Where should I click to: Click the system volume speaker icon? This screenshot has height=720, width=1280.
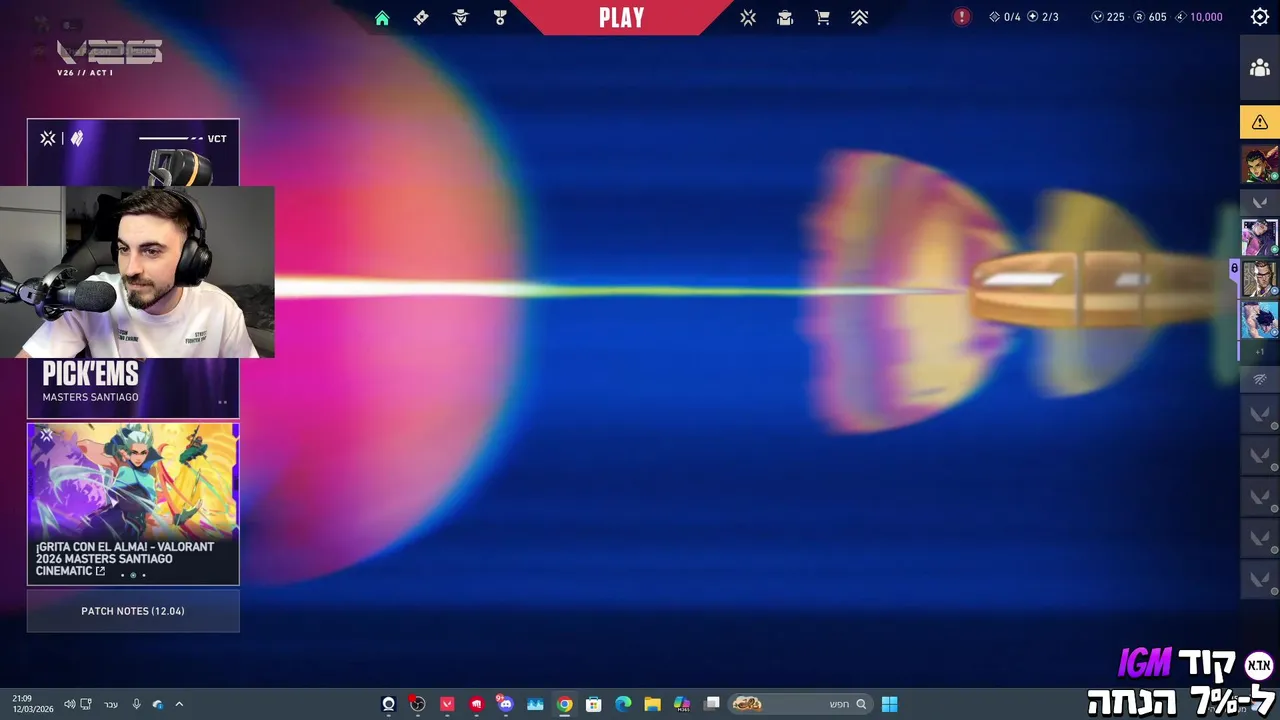pos(69,704)
